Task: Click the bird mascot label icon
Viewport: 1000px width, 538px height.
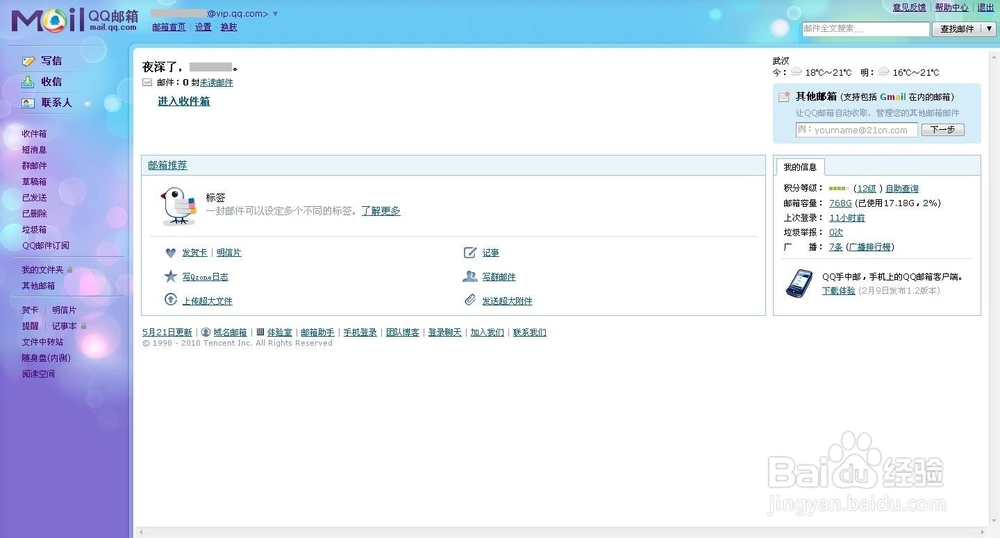Action: click(178, 206)
